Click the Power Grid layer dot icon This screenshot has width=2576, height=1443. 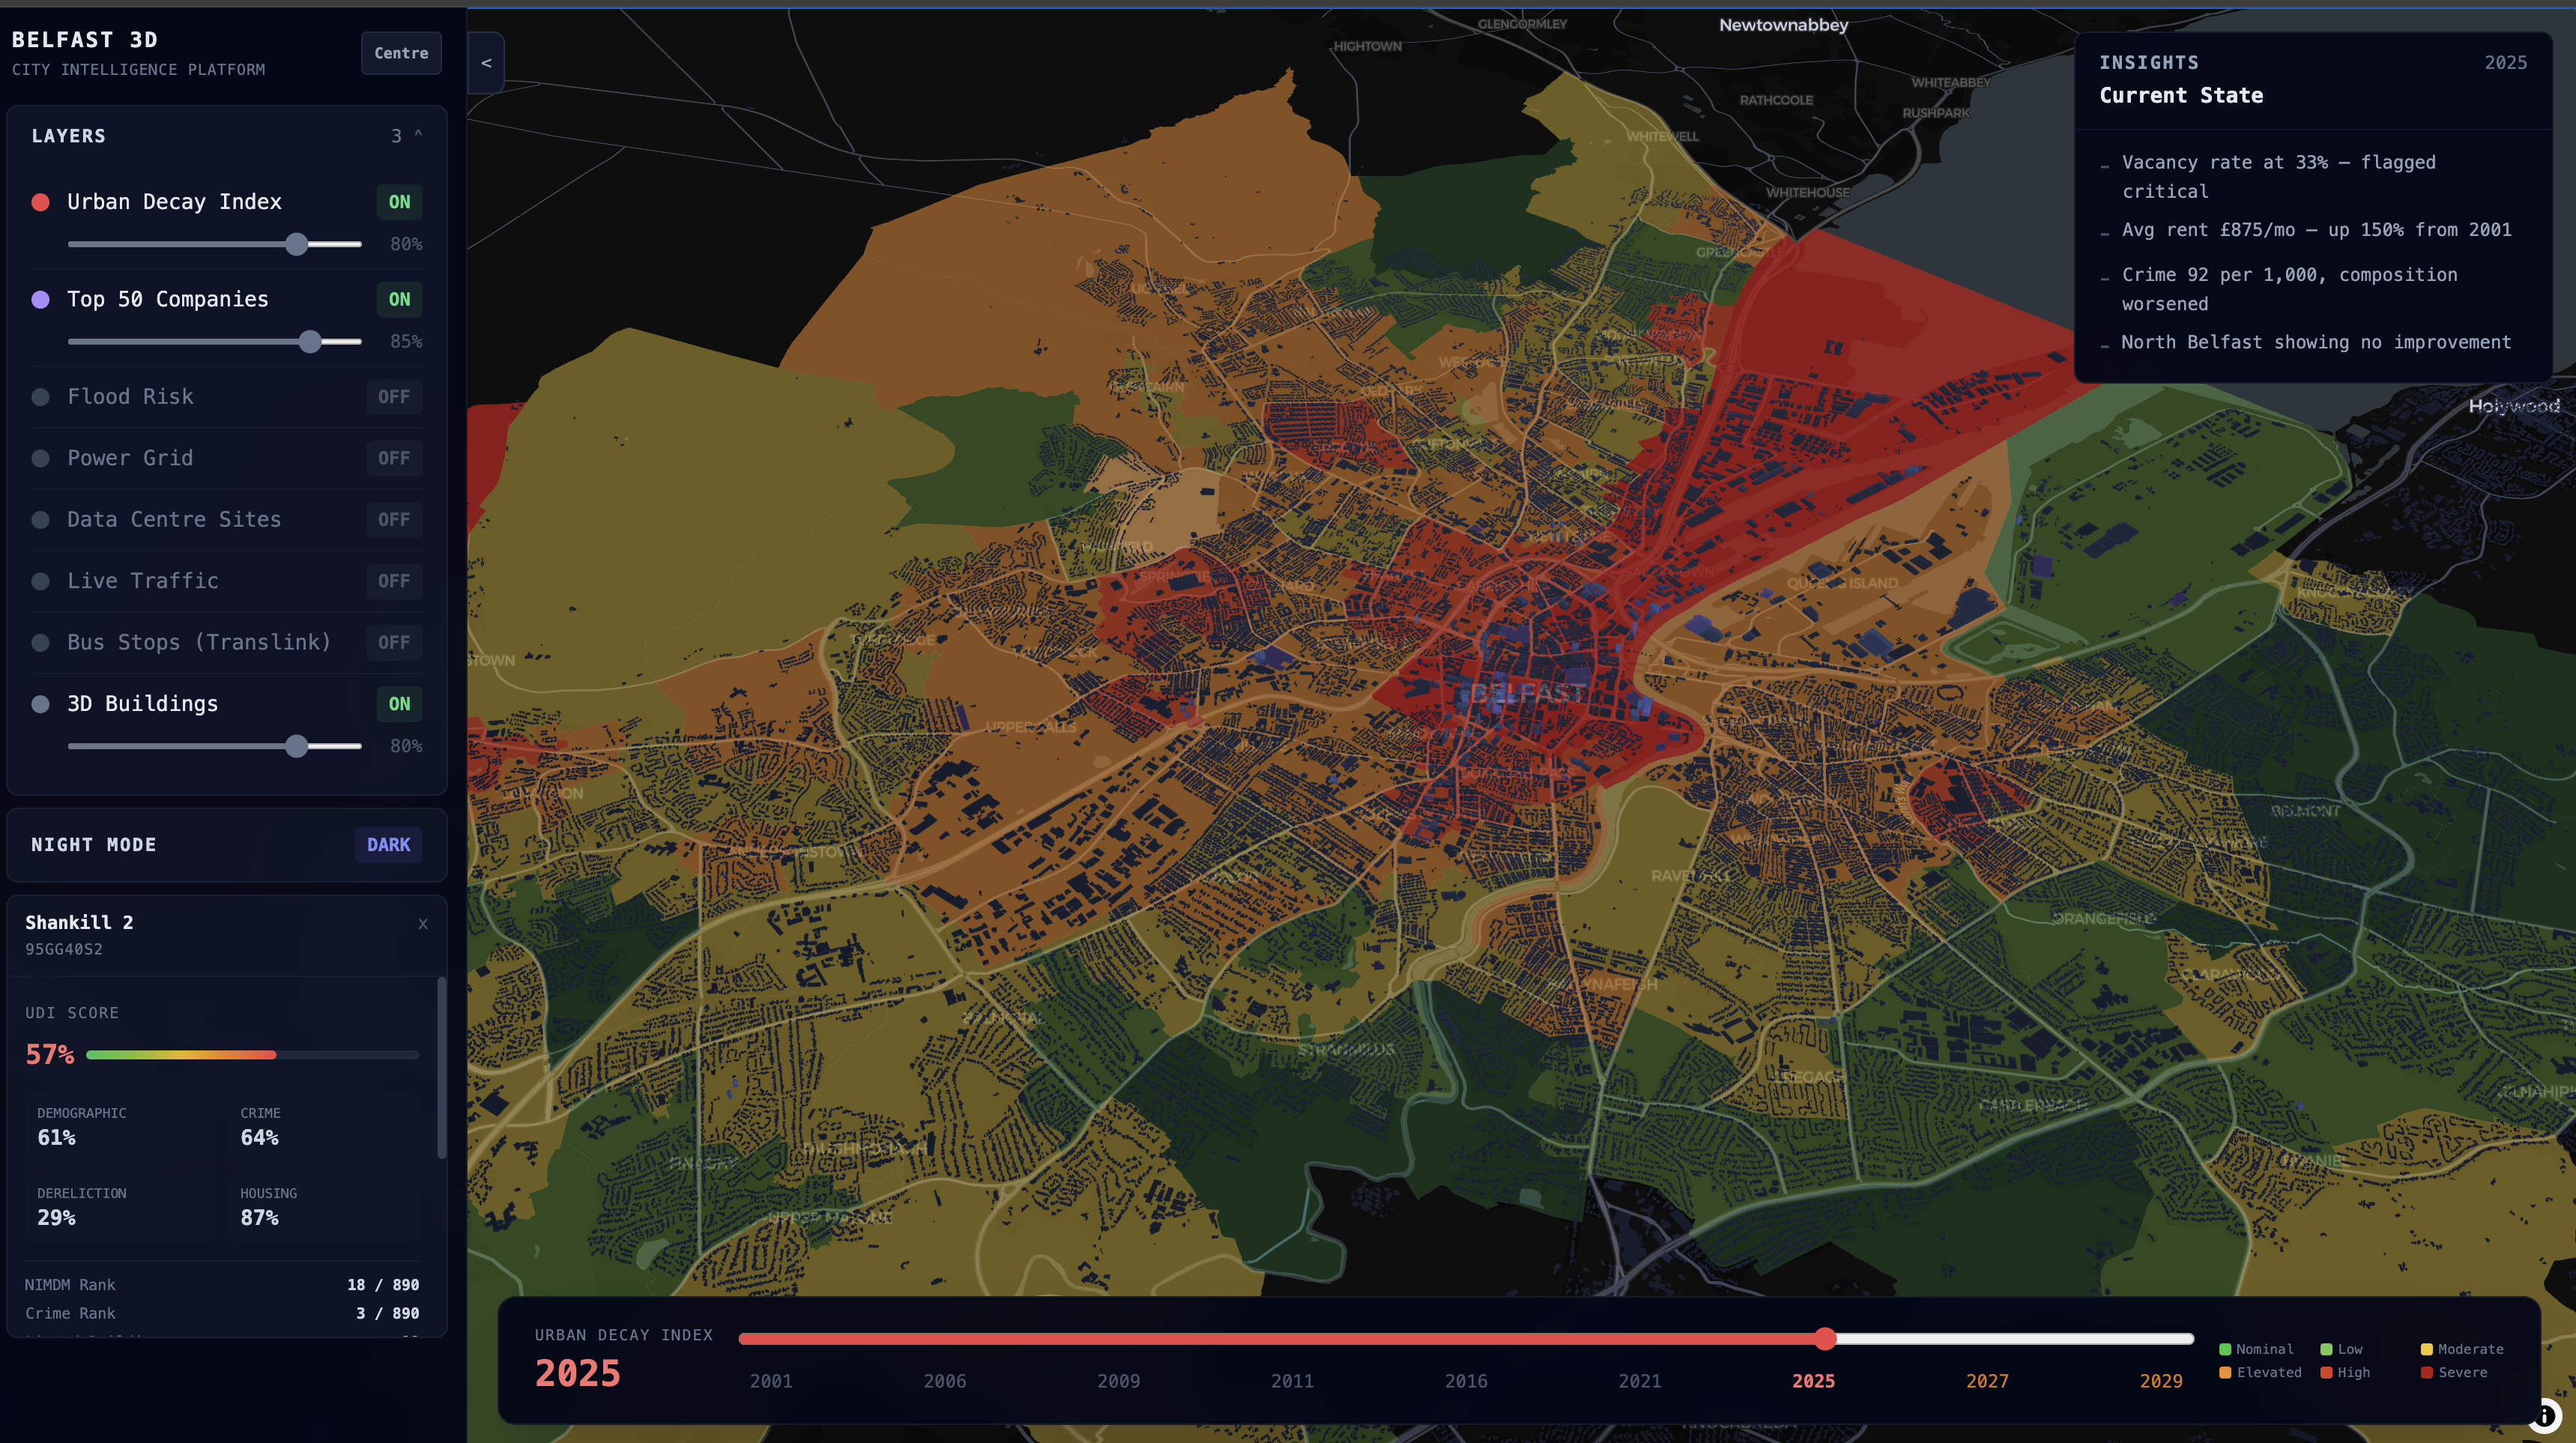tap(41, 458)
